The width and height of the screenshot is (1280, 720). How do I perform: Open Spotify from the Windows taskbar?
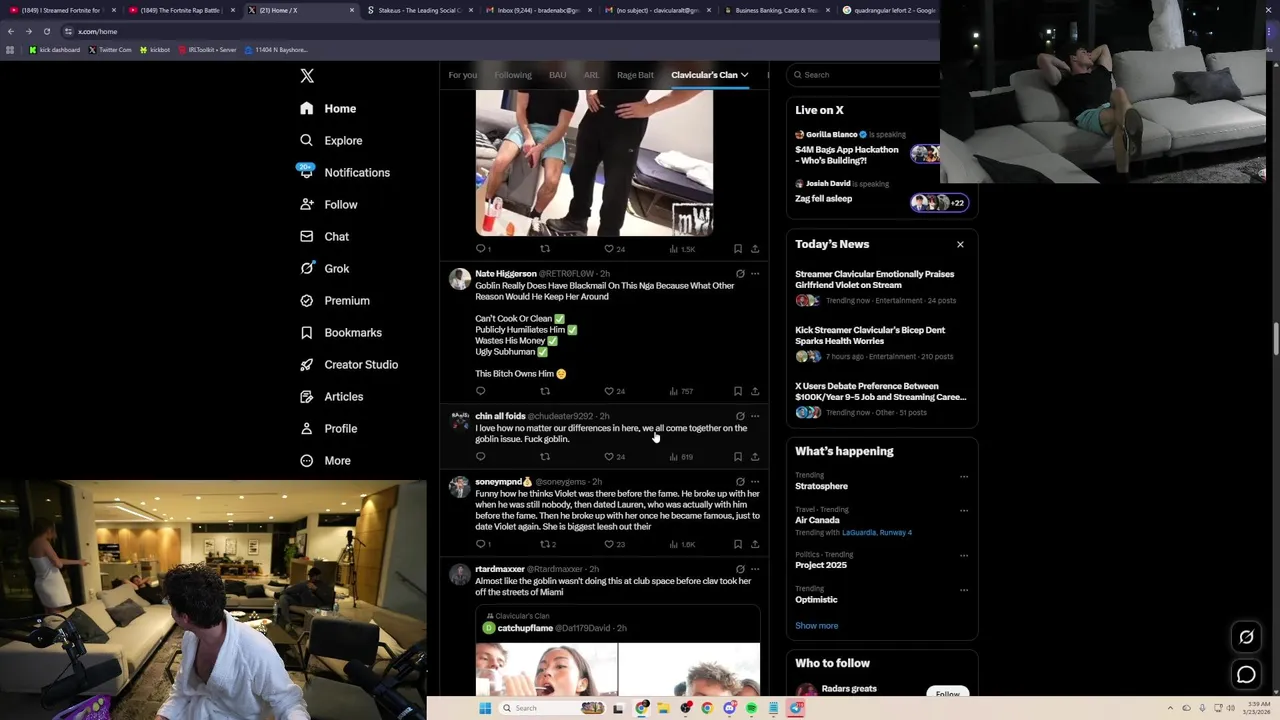(x=751, y=708)
